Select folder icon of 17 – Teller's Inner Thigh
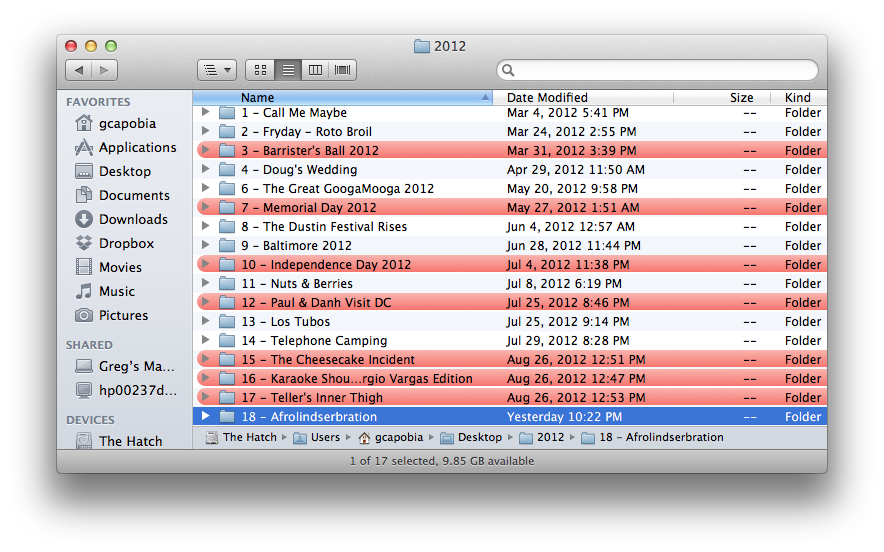This screenshot has height=552, width=884. pyautogui.click(x=227, y=398)
